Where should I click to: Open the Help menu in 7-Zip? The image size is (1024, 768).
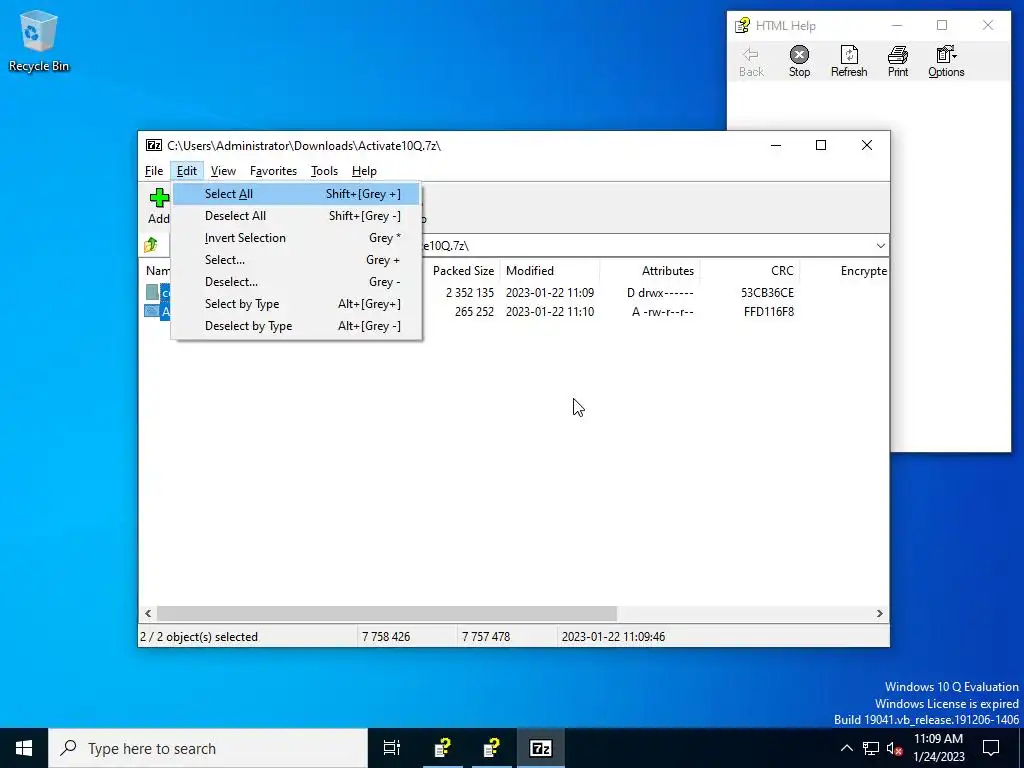[364, 171]
